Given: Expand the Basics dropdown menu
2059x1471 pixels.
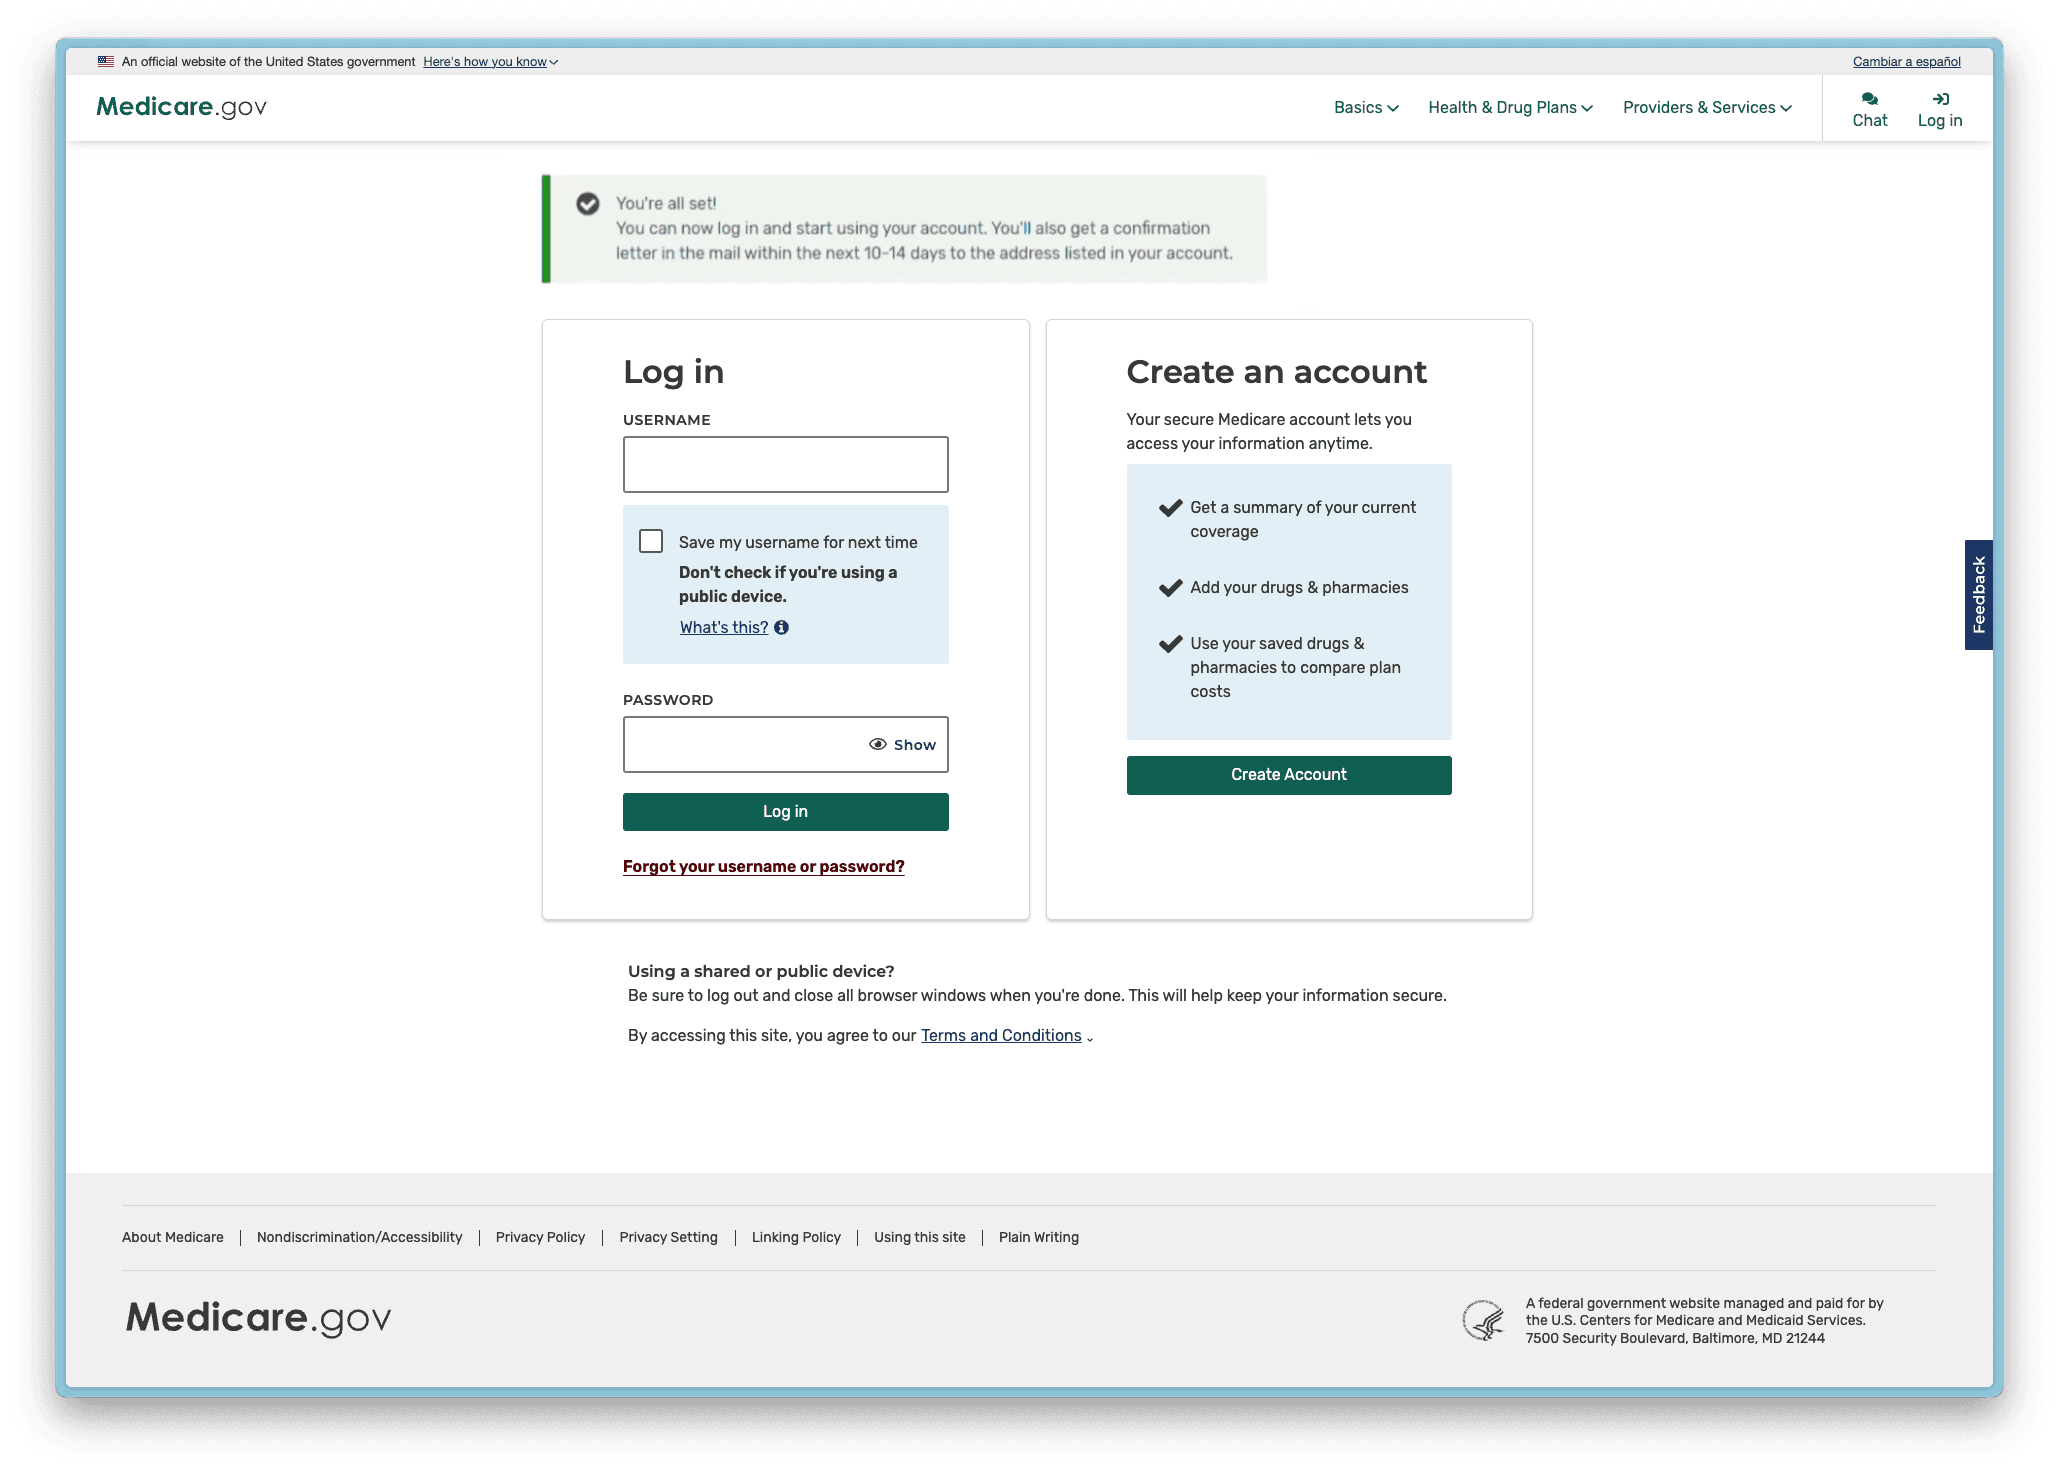Looking at the screenshot, I should 1362,107.
